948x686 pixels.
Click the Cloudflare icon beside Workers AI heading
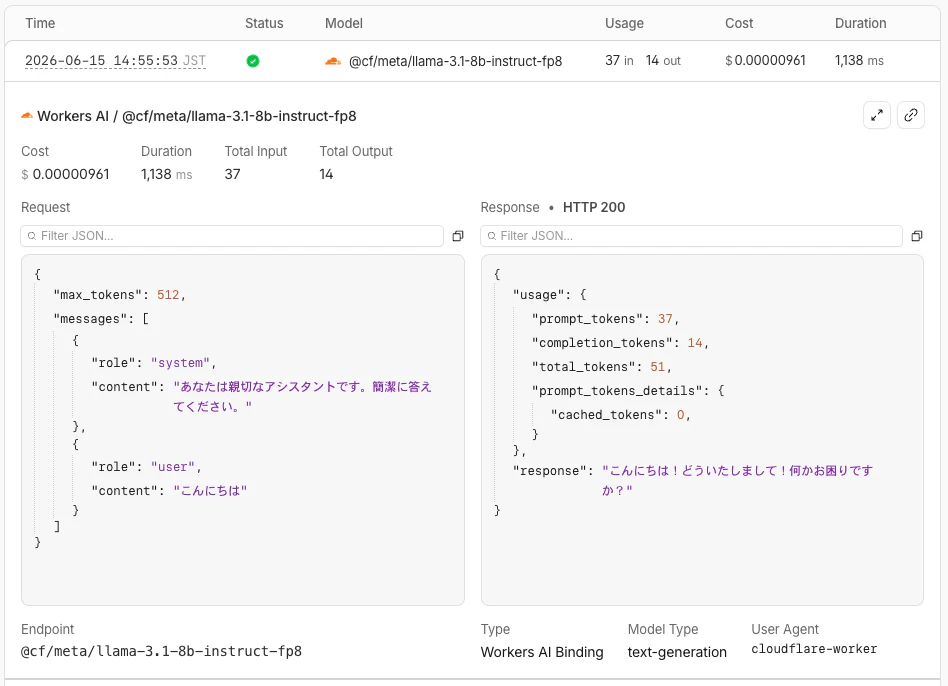tap(27, 115)
